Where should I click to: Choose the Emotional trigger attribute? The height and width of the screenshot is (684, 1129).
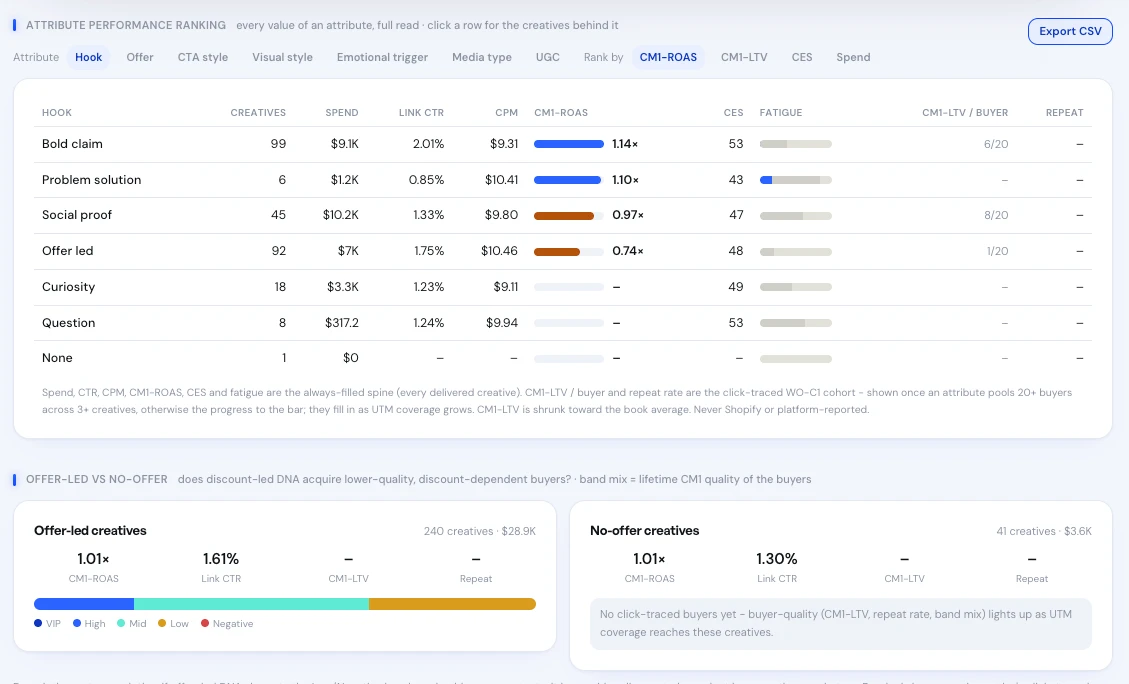[x=382, y=57]
